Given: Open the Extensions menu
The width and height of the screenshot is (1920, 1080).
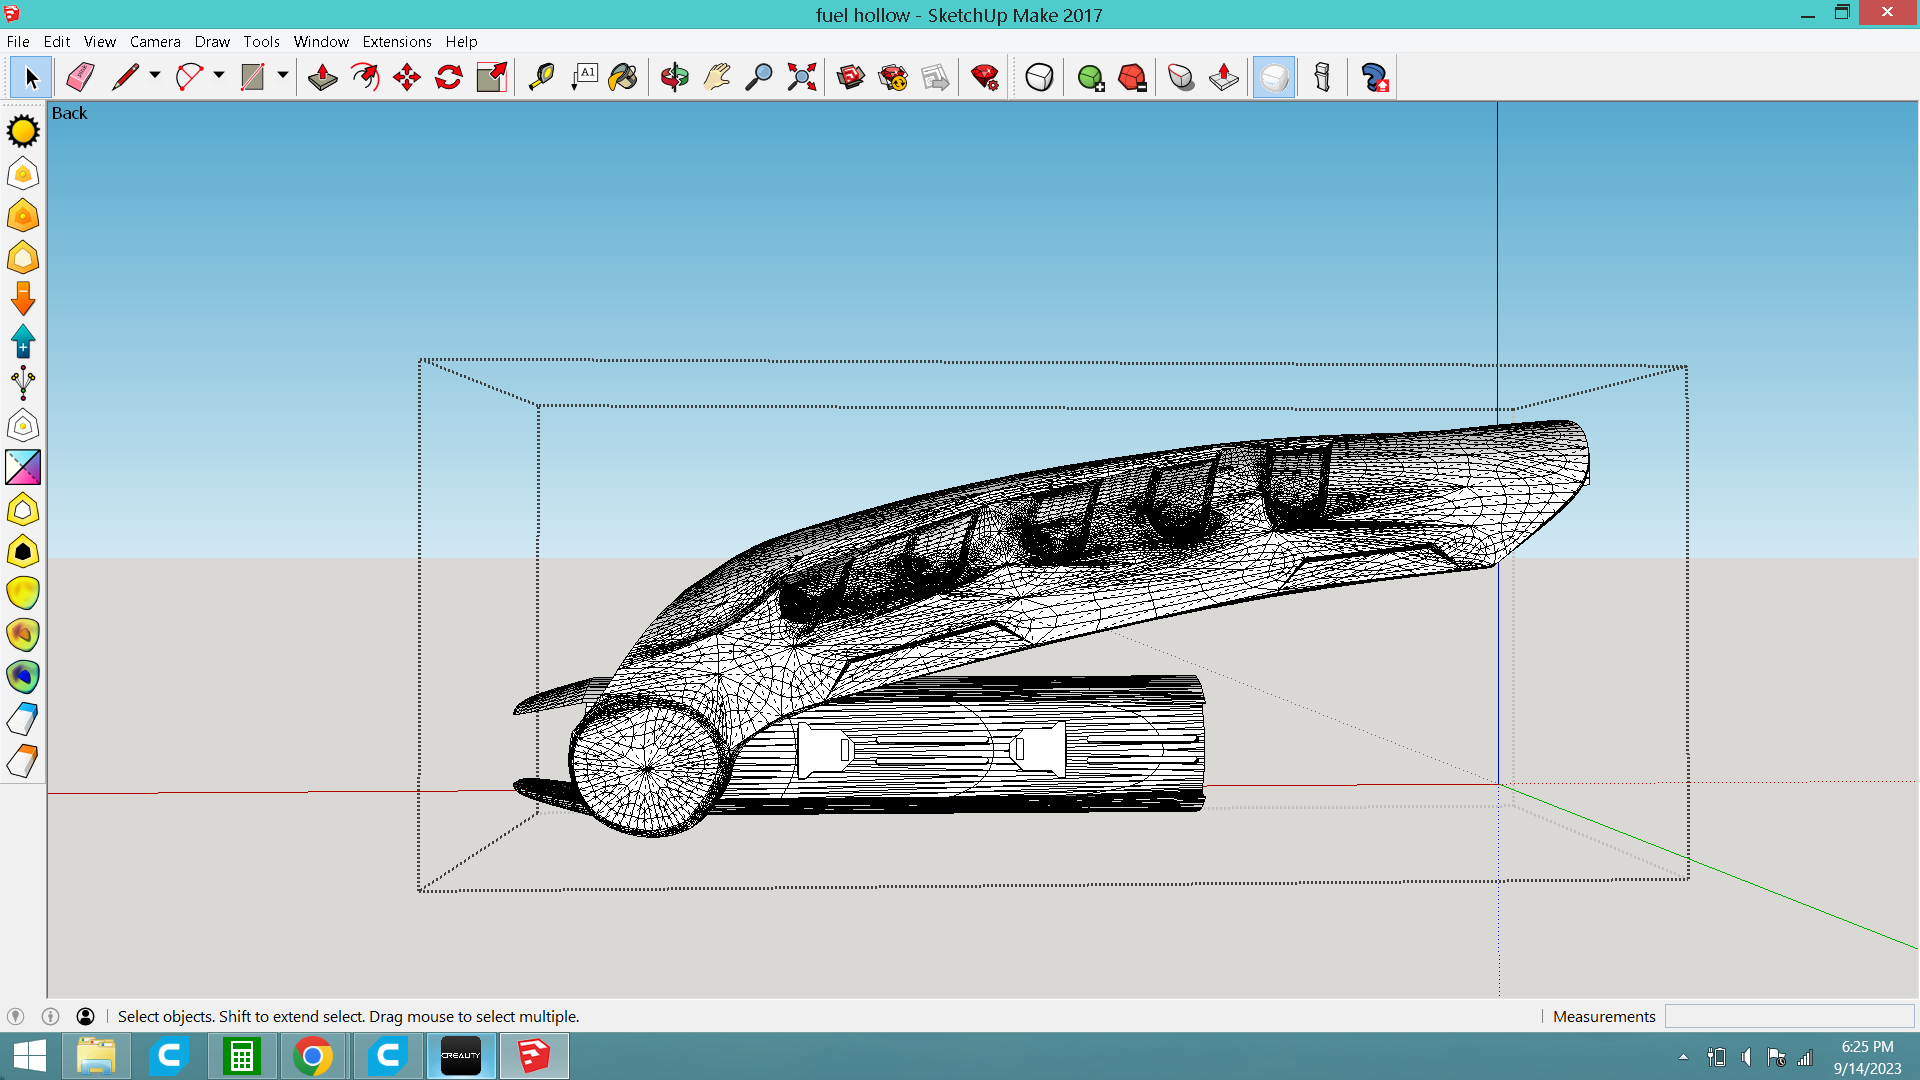Looking at the screenshot, I should tap(397, 41).
